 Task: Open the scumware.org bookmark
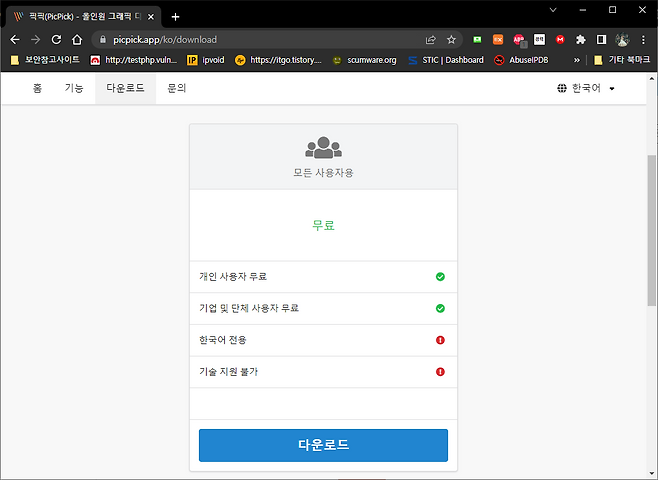tap(364, 60)
